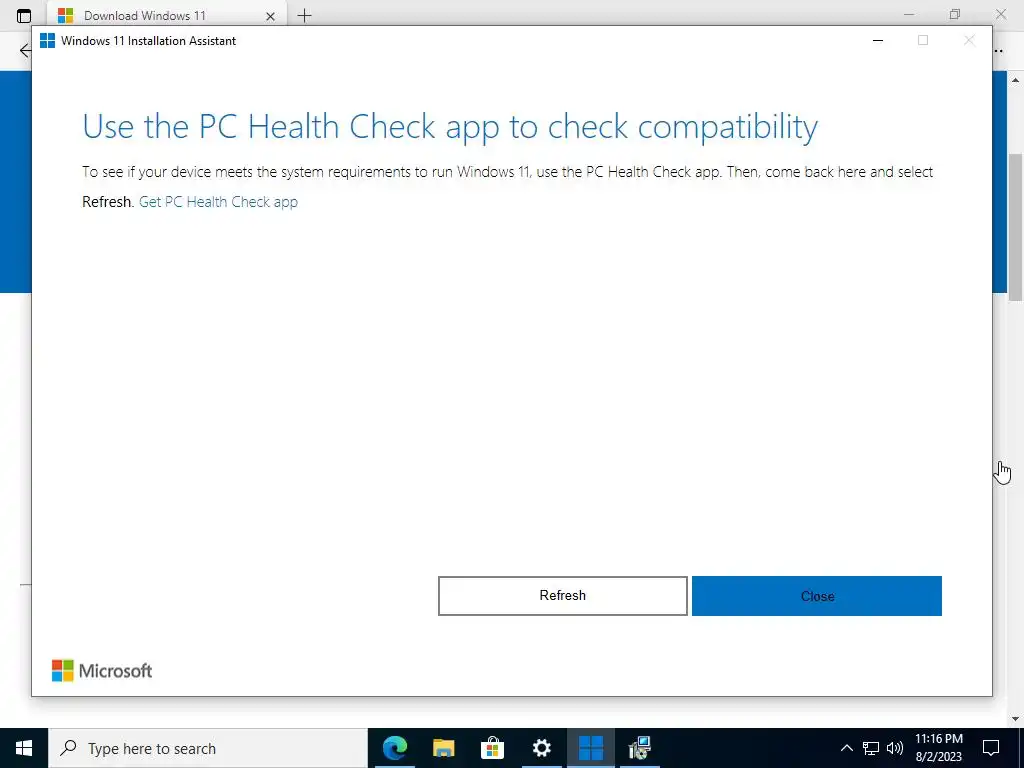Select Windows 11 Installation Assistant taskbar icon
This screenshot has height=768, width=1024.
pos(590,748)
